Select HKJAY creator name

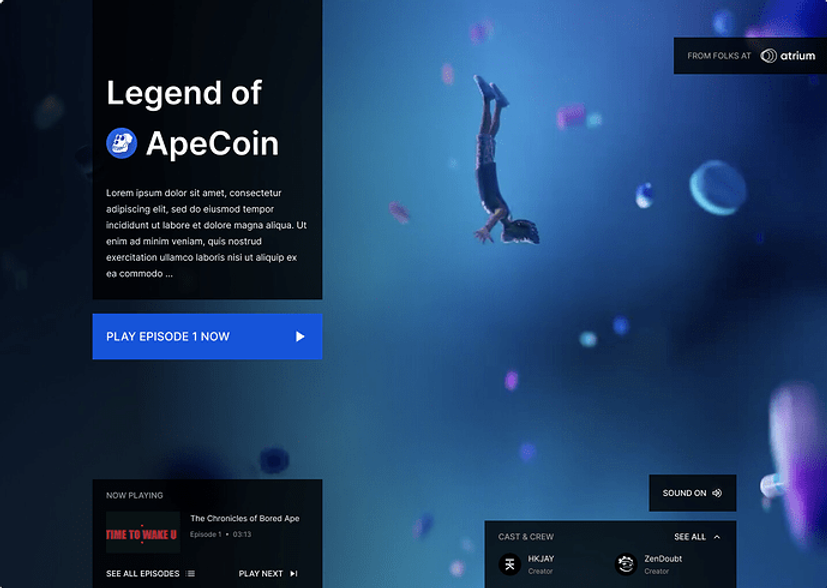(541, 558)
